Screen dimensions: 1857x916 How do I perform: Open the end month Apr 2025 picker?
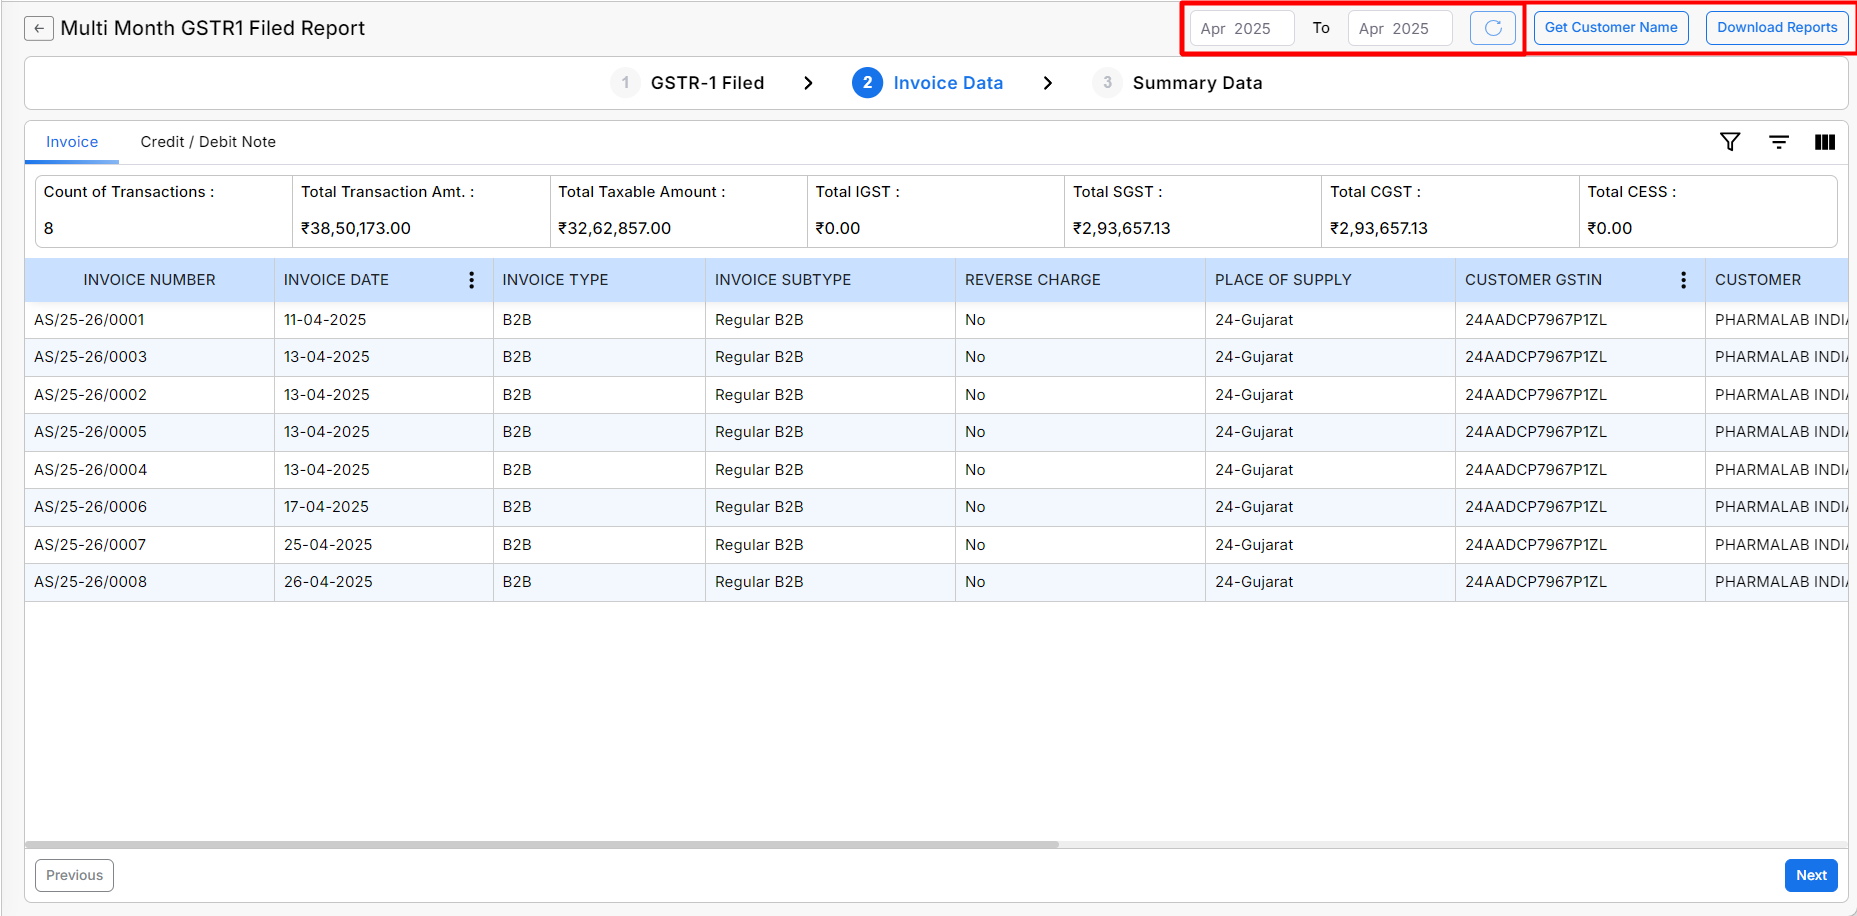coord(1399,29)
